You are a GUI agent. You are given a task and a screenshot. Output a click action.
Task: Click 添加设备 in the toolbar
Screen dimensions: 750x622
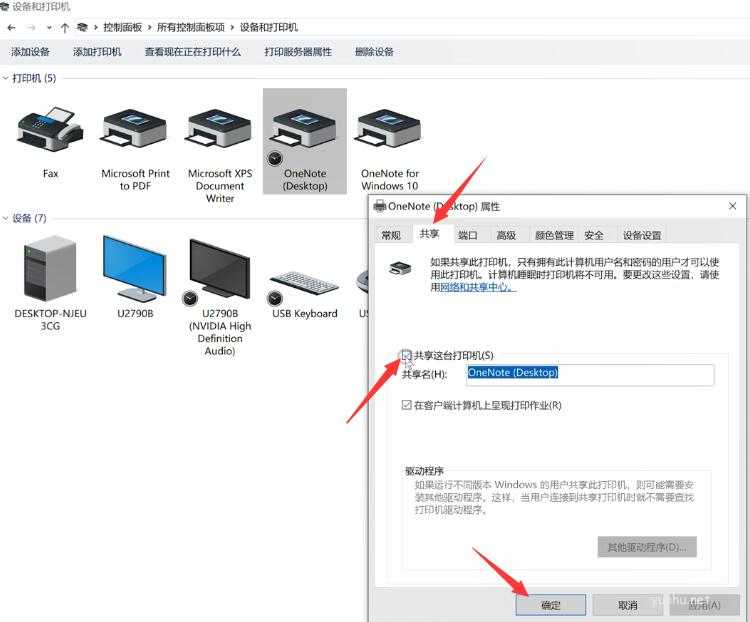tap(31, 52)
